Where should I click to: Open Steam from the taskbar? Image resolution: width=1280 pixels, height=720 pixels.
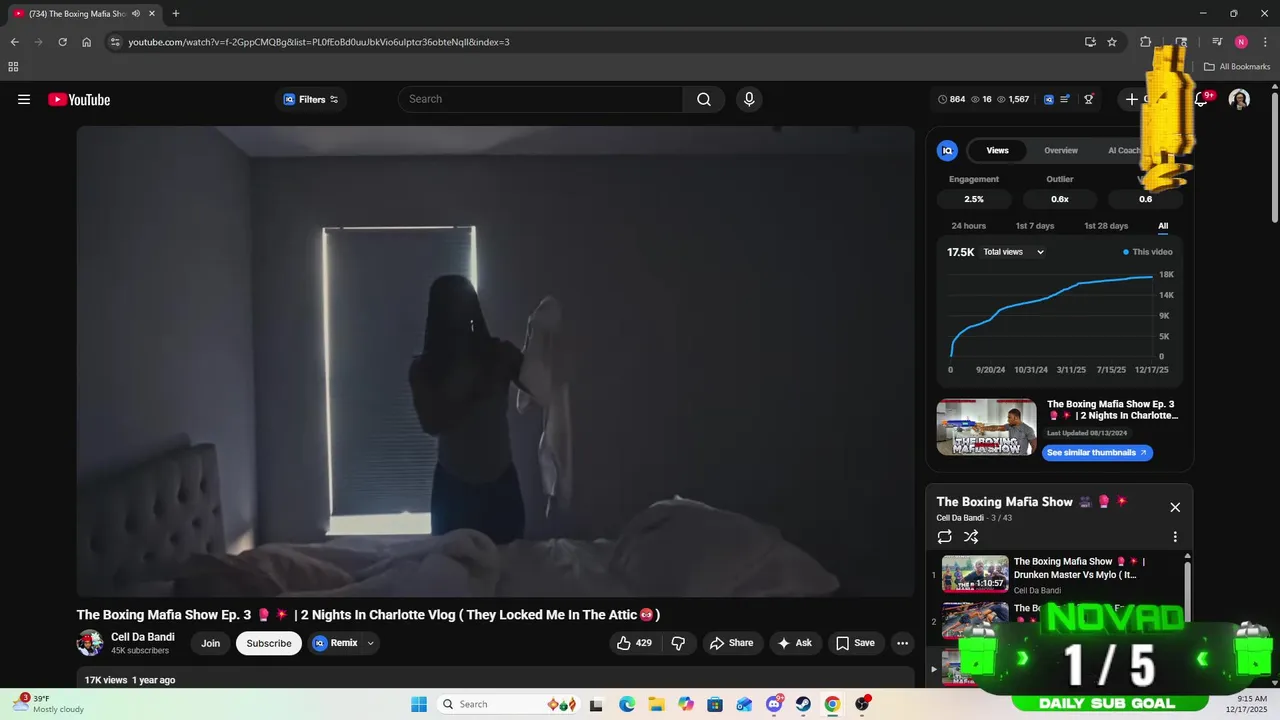coord(803,704)
